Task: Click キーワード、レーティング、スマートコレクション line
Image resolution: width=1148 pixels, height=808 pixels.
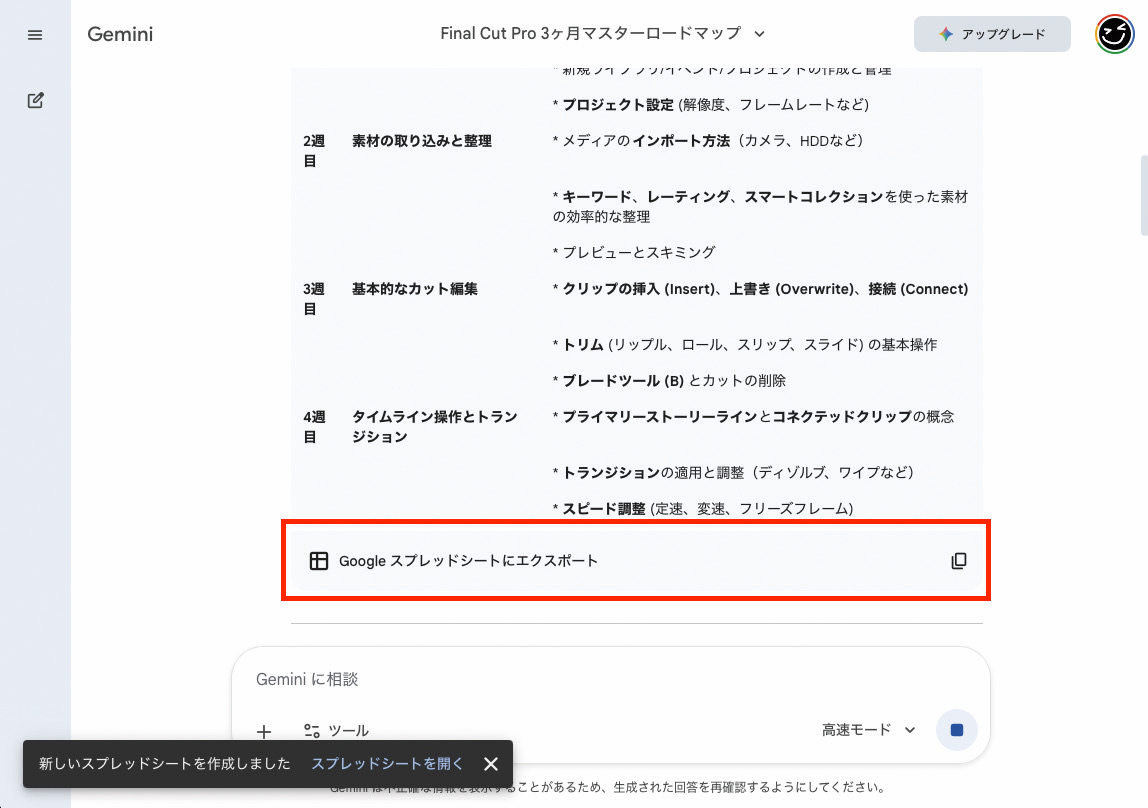Action: (x=760, y=206)
